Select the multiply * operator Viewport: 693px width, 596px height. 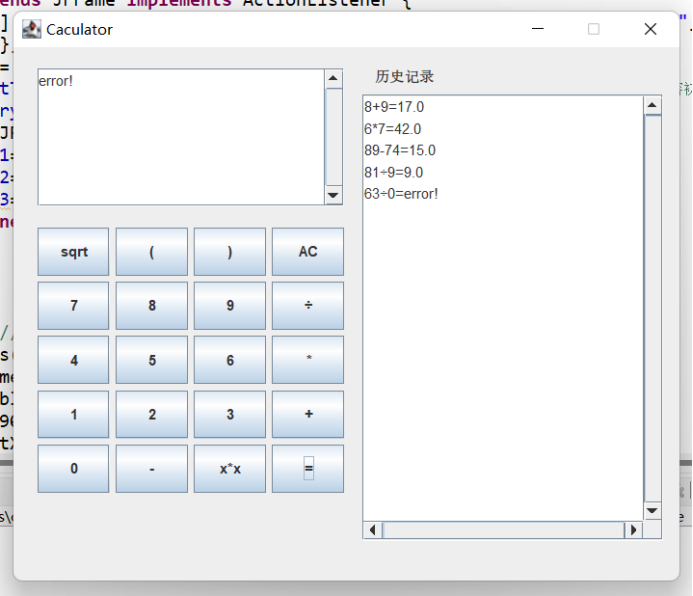pyautogui.click(x=308, y=360)
